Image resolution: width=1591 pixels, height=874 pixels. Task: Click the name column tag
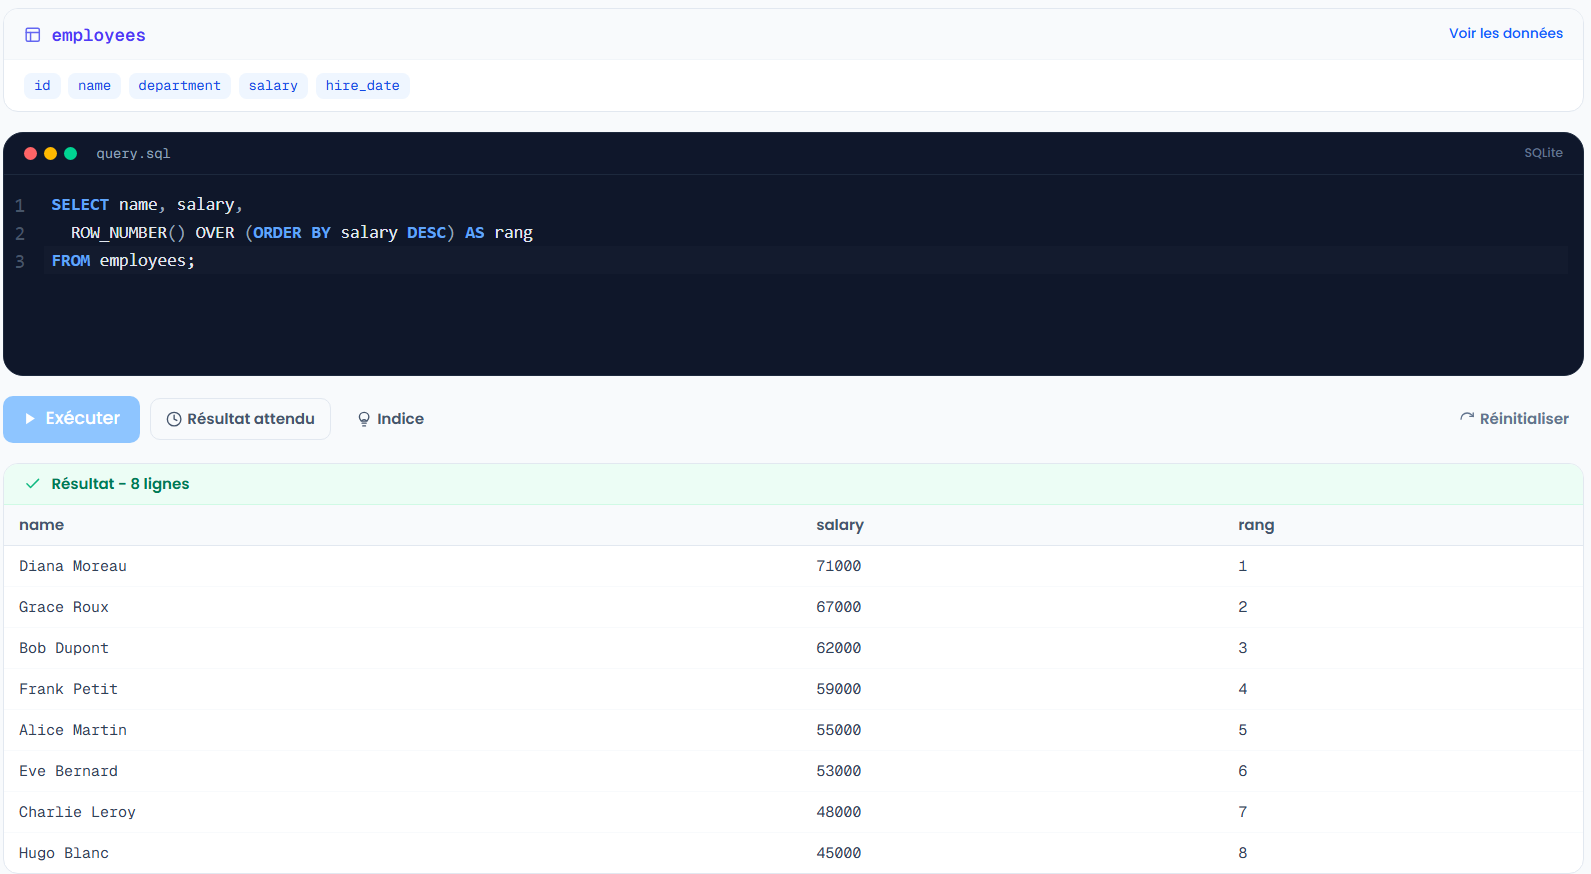95,86
